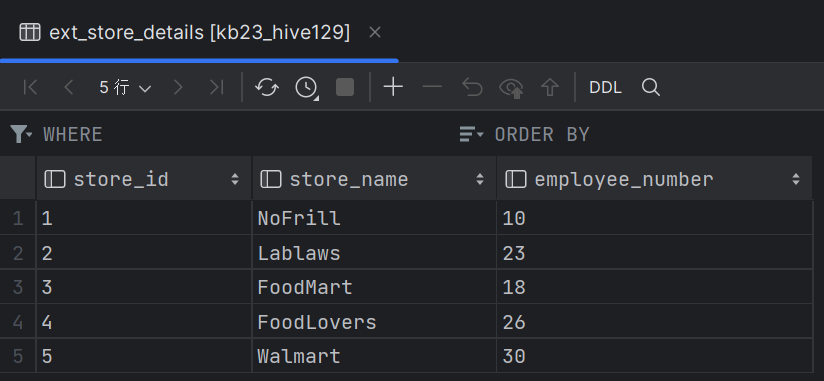Viewport: 824px width, 381px height.
Task: Select row number 2 gutter
Action: tap(18, 253)
